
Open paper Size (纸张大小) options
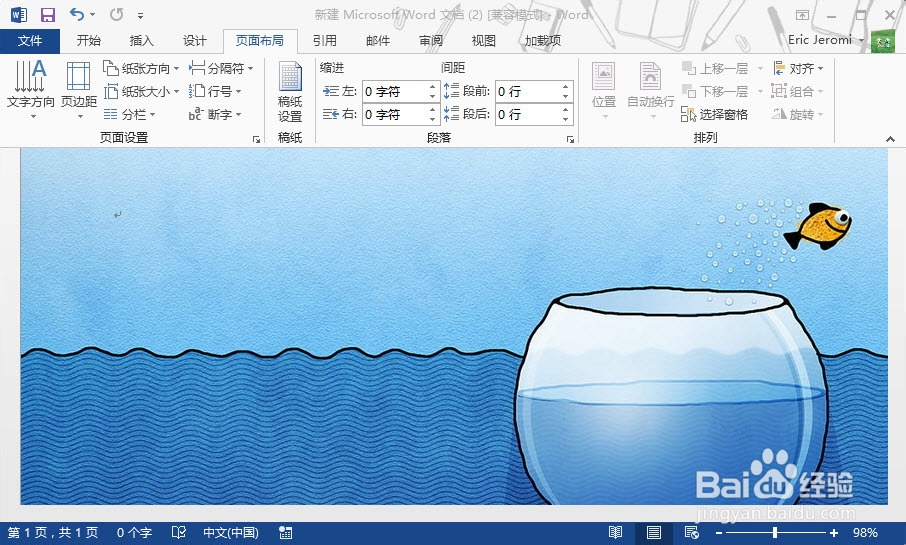(142, 91)
